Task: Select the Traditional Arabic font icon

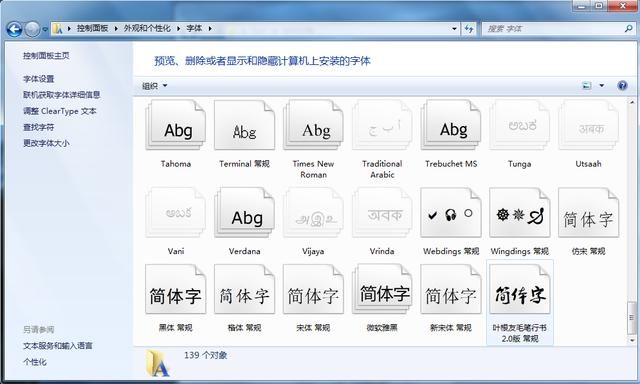Action: click(382, 126)
